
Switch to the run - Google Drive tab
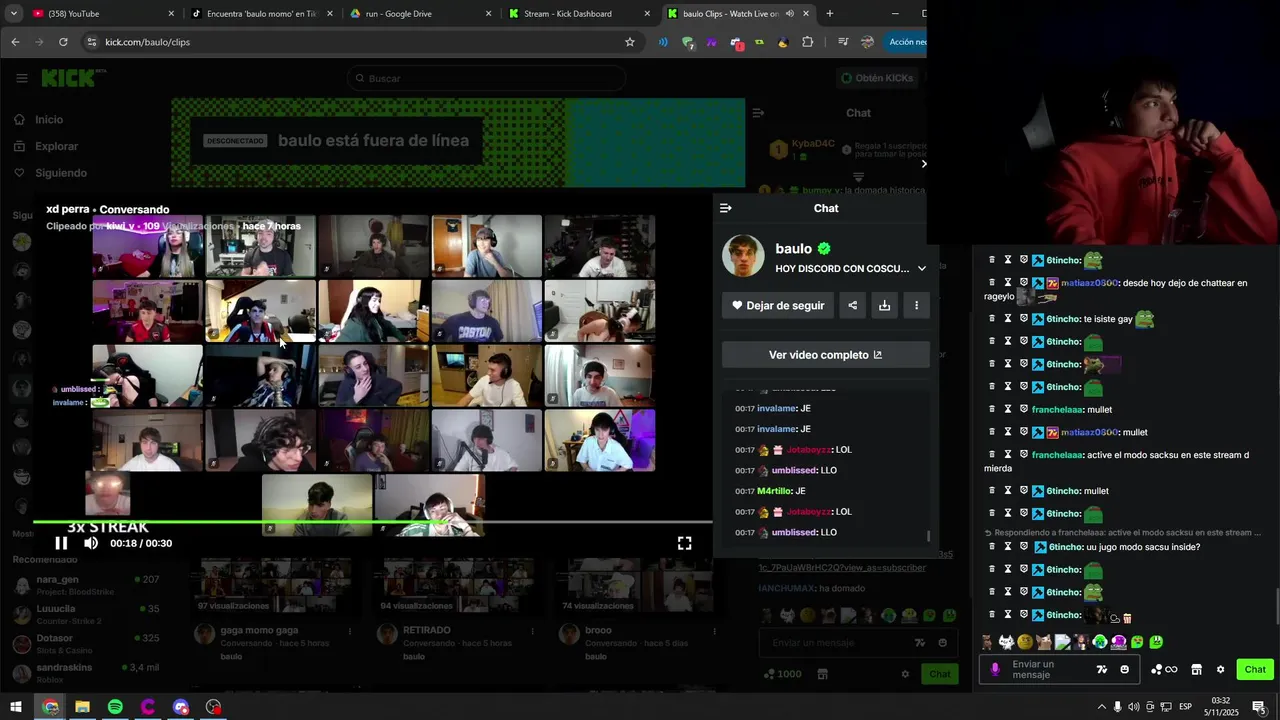[x=420, y=14]
